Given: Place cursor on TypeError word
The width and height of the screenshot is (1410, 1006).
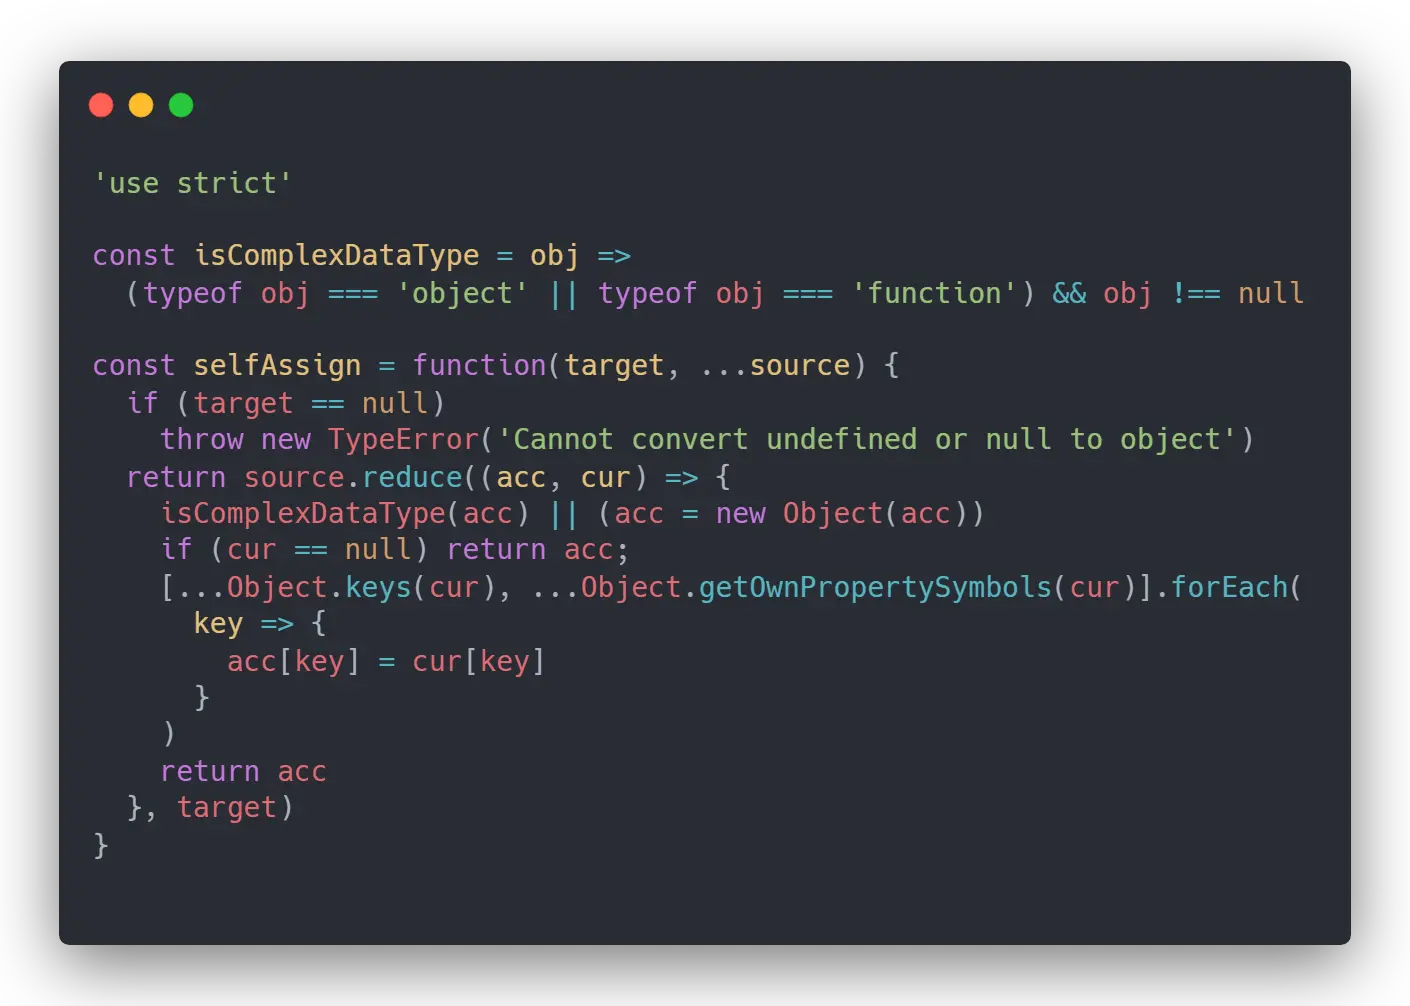Looking at the screenshot, I should (404, 440).
